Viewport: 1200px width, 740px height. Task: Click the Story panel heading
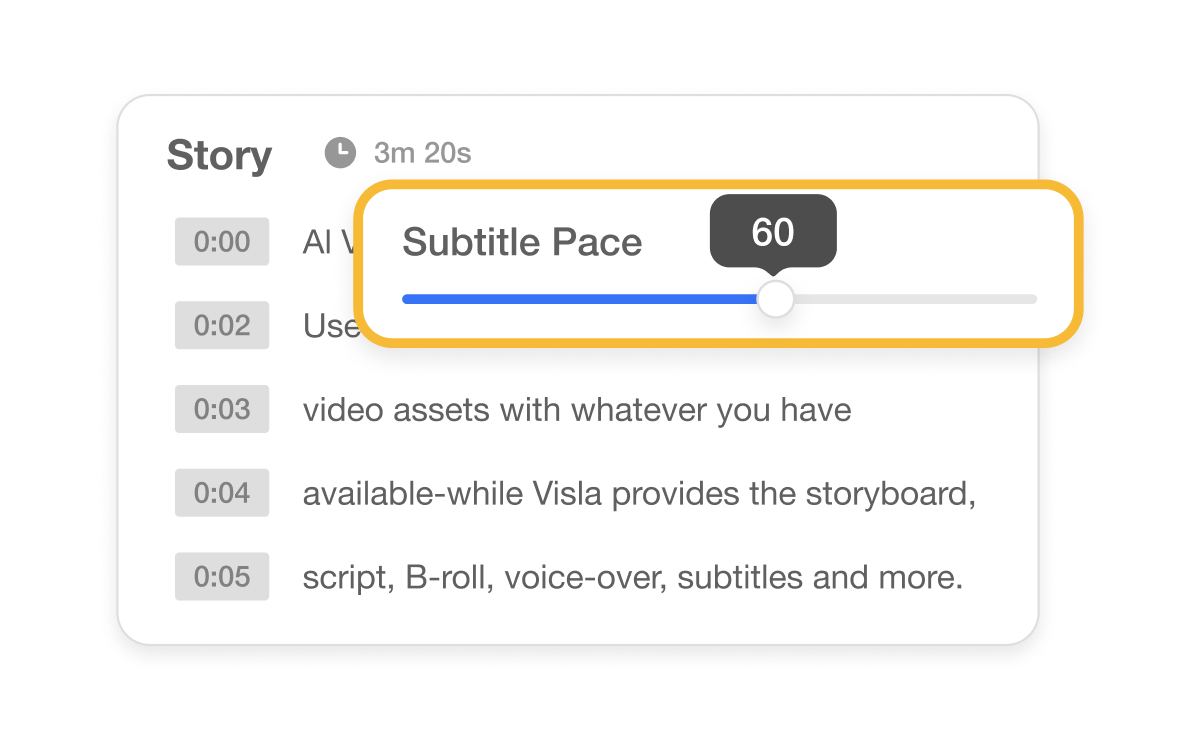pyautogui.click(x=220, y=156)
